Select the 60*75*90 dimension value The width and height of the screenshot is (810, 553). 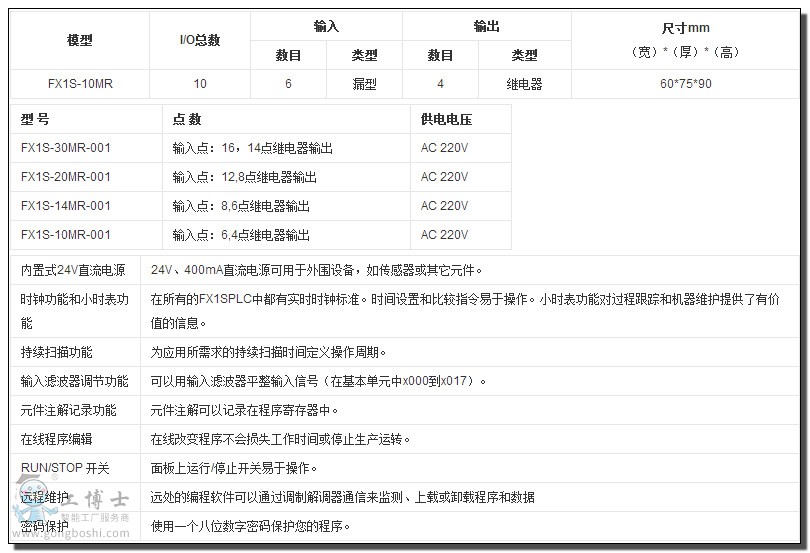pyautogui.click(x=685, y=84)
